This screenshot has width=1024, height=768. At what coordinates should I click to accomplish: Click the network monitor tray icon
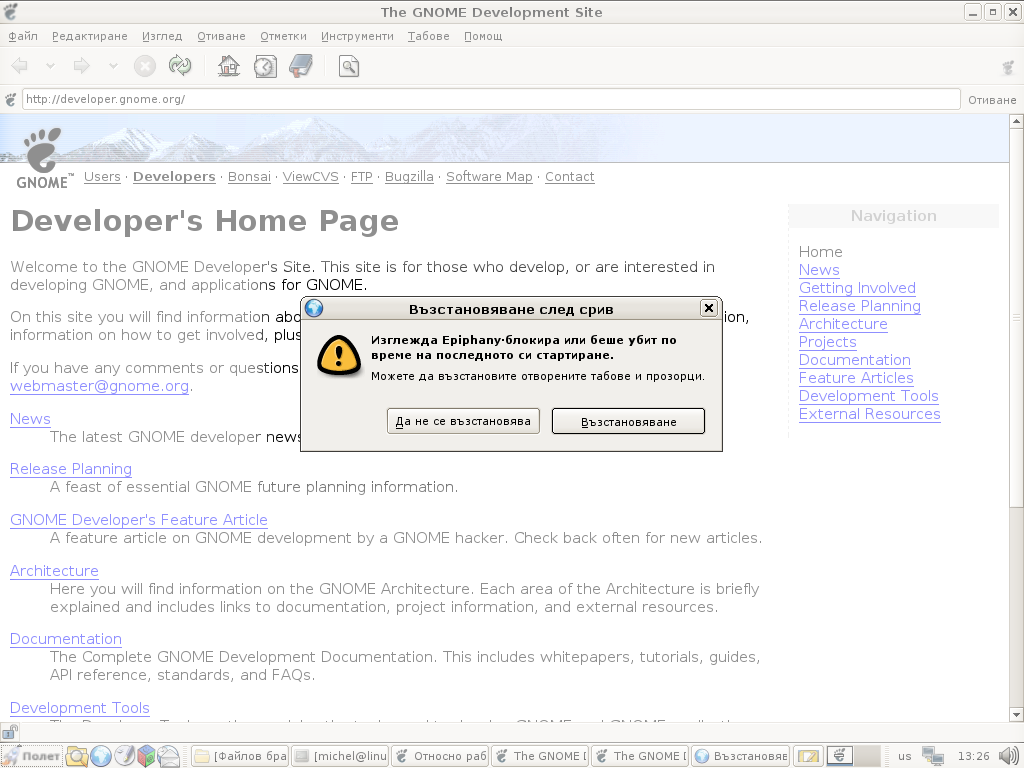933,756
